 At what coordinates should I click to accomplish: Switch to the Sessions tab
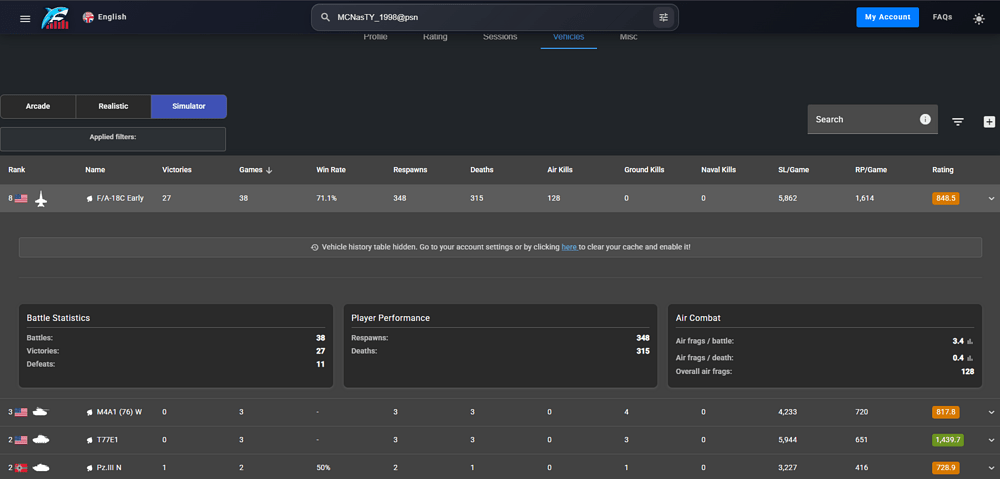[500, 37]
